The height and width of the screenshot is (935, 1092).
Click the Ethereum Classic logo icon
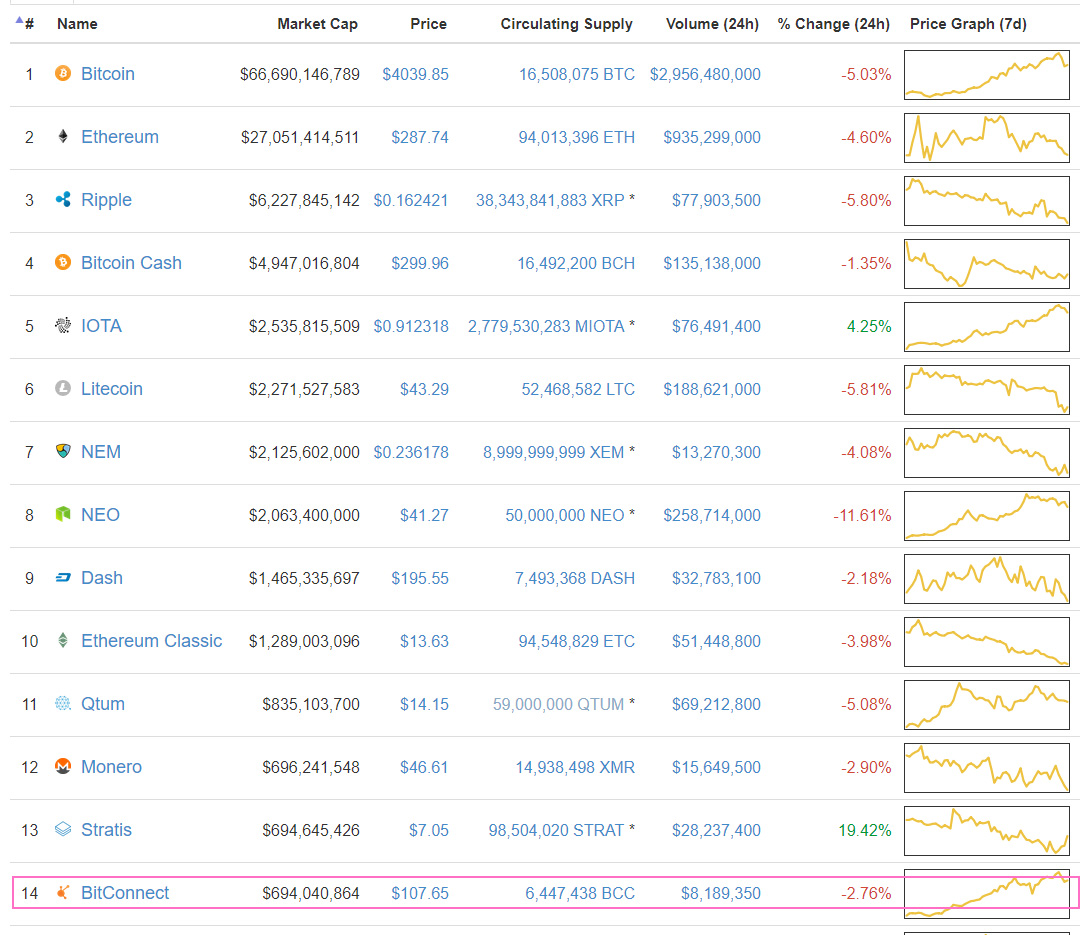(x=63, y=641)
